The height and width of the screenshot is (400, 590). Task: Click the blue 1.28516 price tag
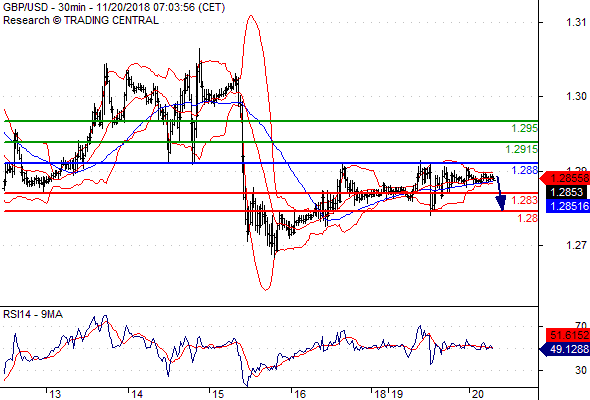point(567,206)
